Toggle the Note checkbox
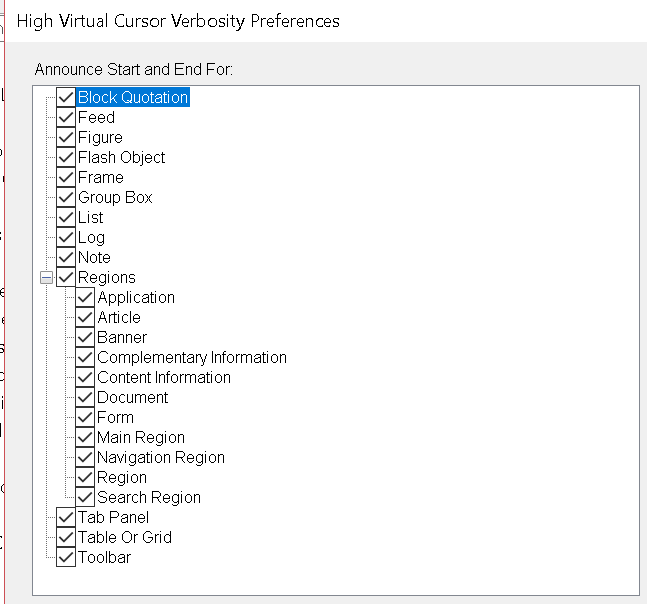 click(66, 257)
